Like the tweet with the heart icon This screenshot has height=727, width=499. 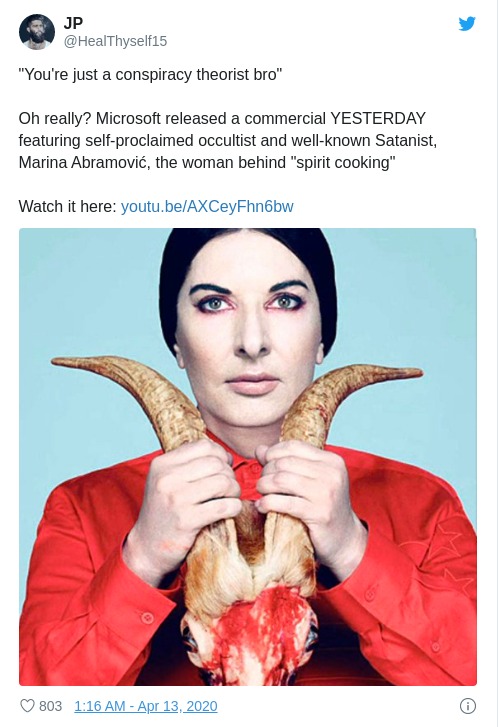coord(27,706)
